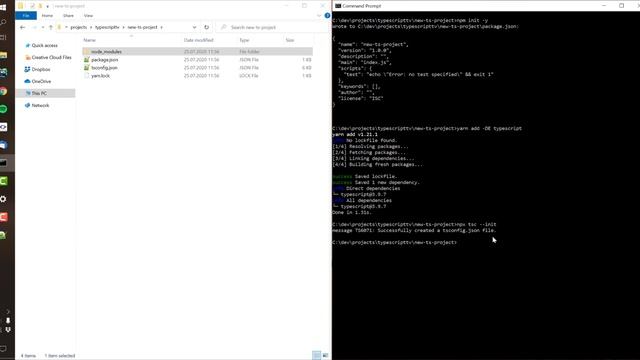This screenshot has width=640, height=360.
Task: Open taskbar search icon
Action: pyautogui.click(x=3, y=22)
